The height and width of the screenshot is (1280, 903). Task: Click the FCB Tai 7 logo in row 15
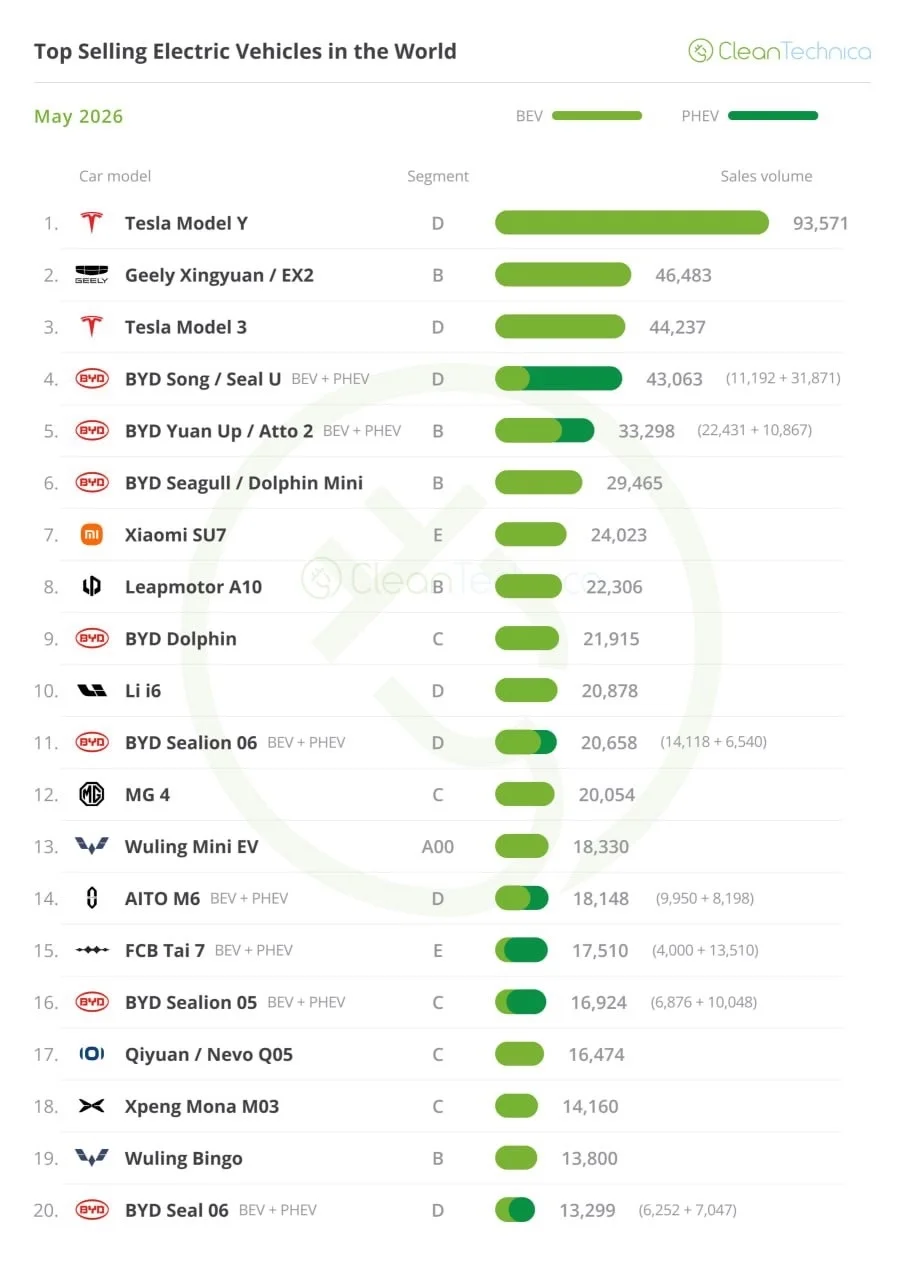tap(92, 951)
